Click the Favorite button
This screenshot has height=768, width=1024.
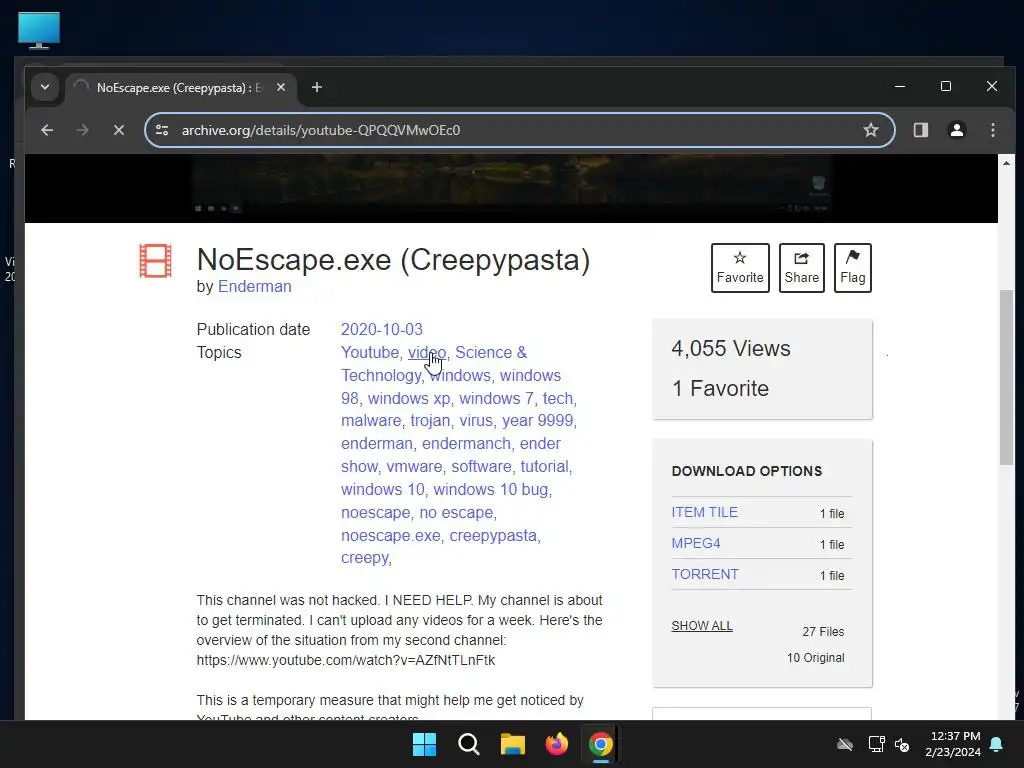(740, 268)
